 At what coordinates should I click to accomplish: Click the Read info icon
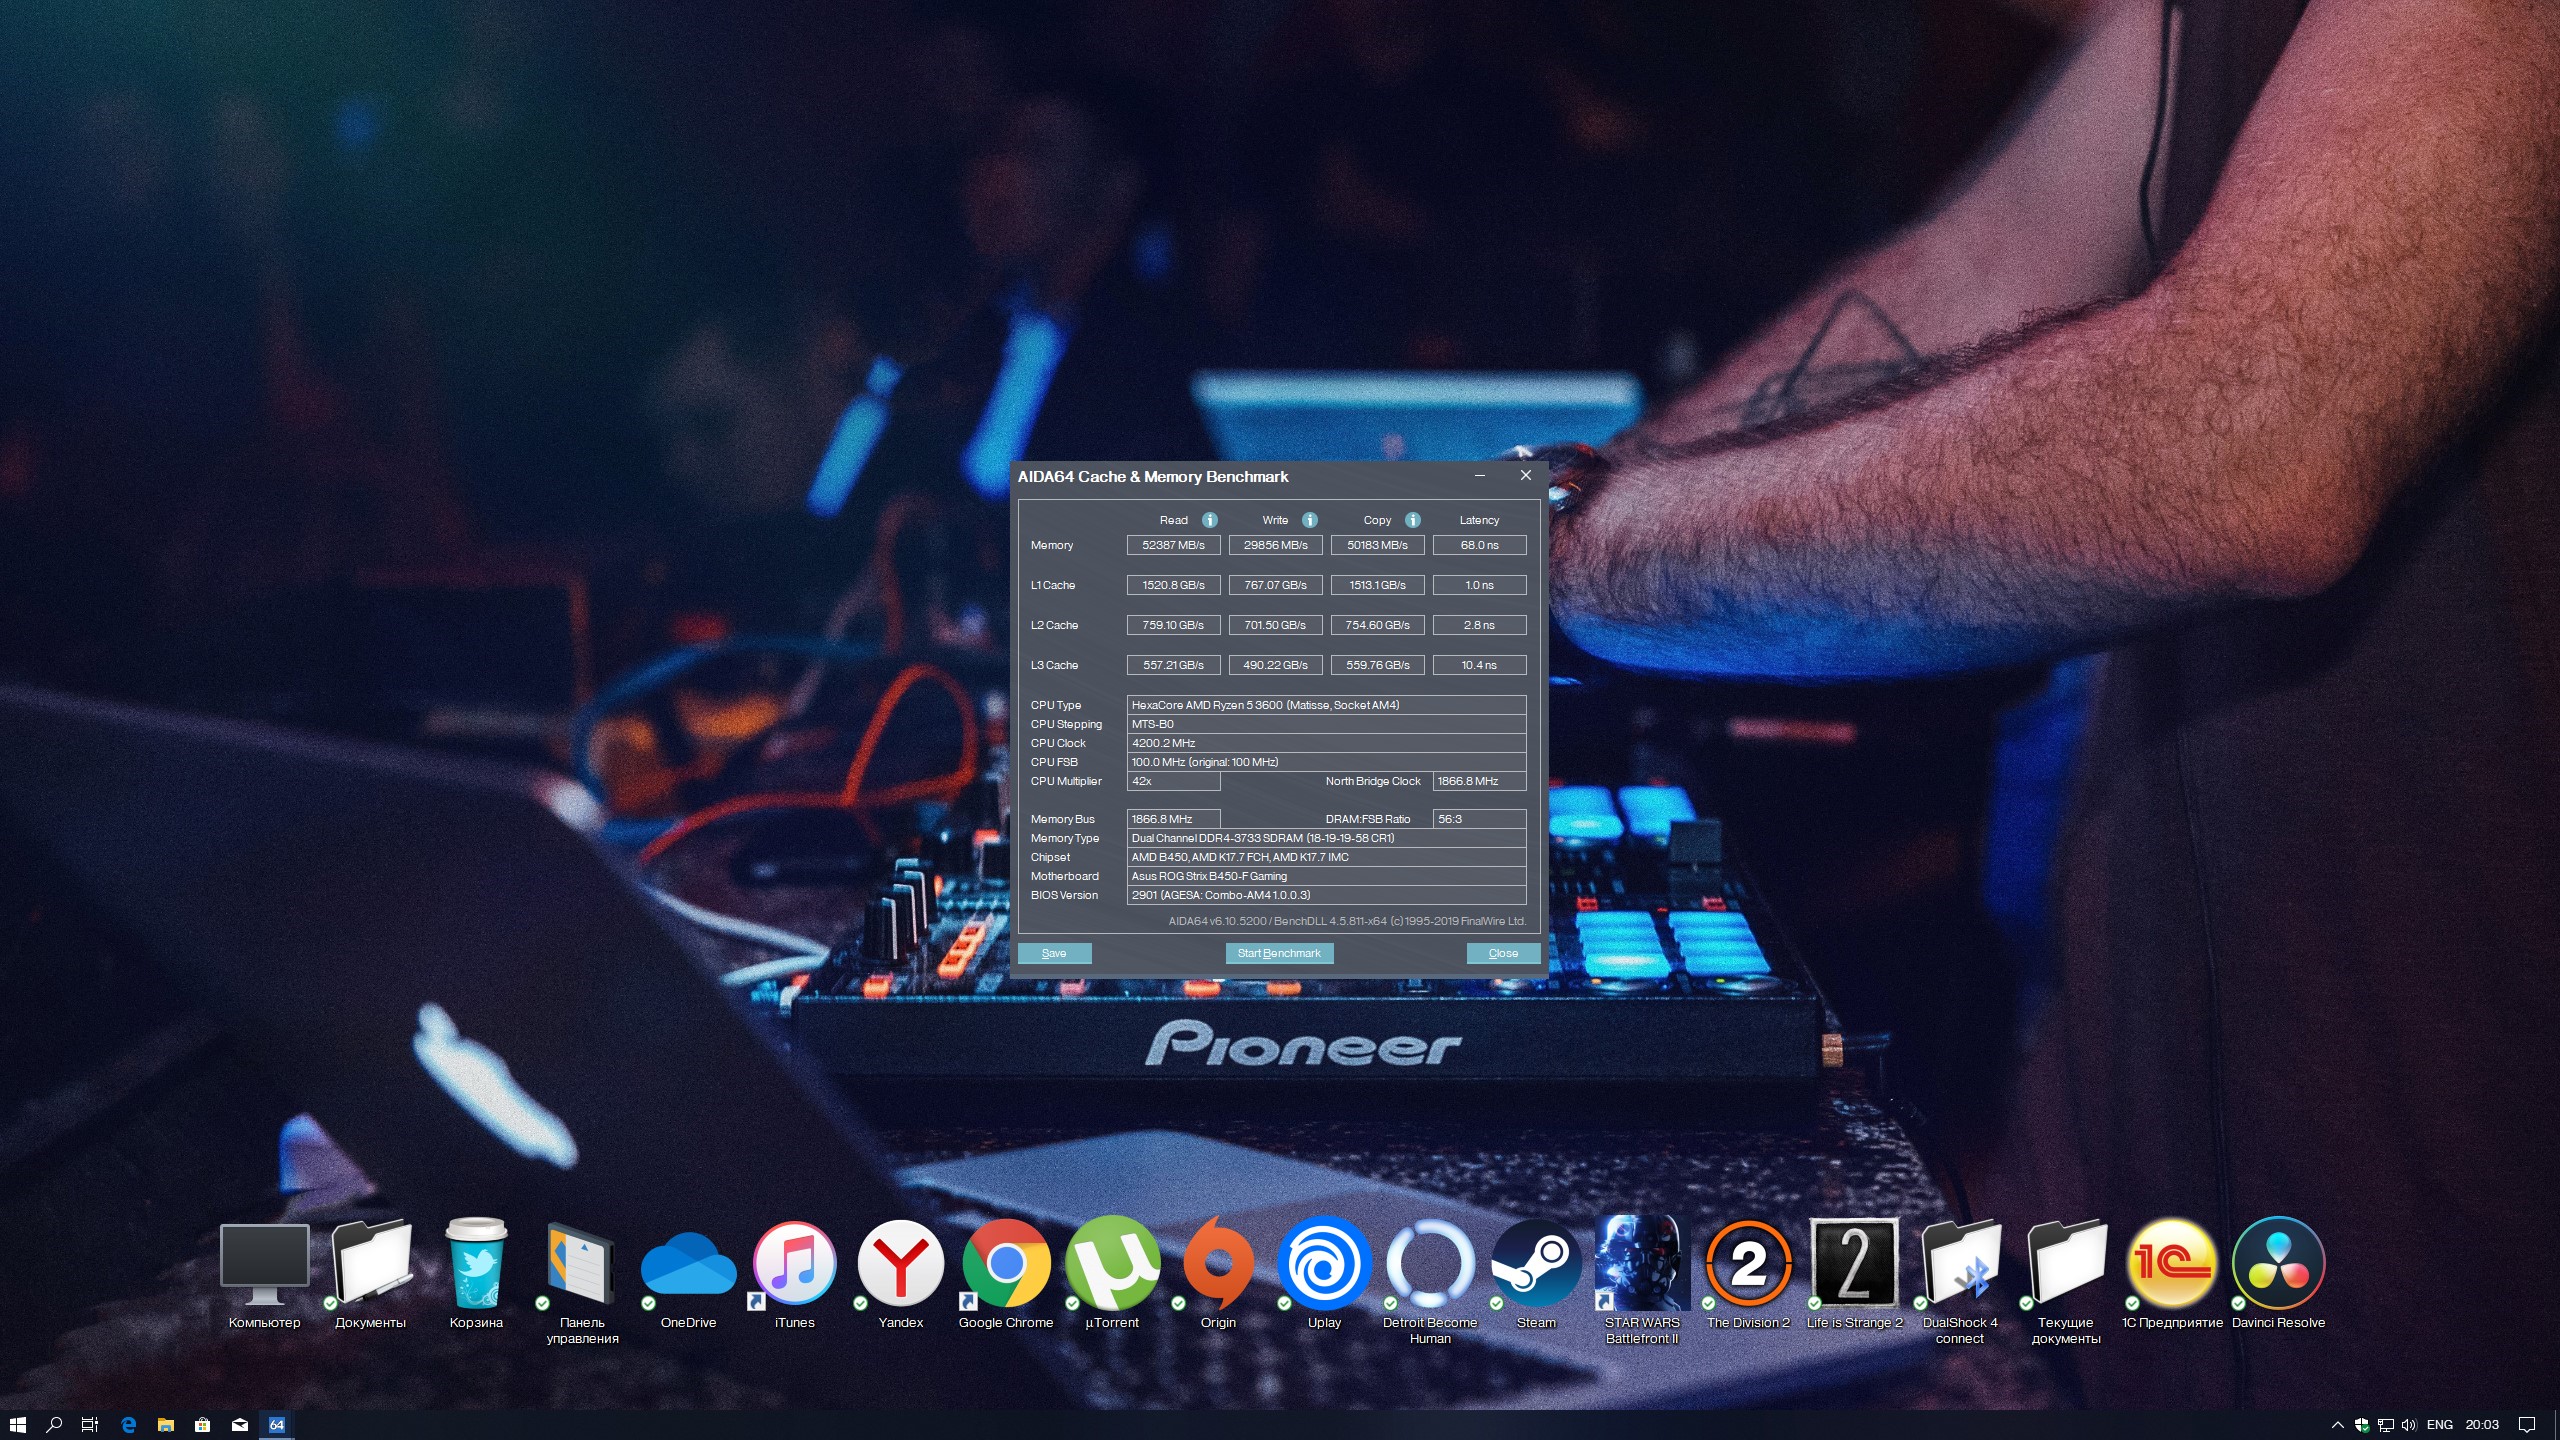click(1210, 520)
